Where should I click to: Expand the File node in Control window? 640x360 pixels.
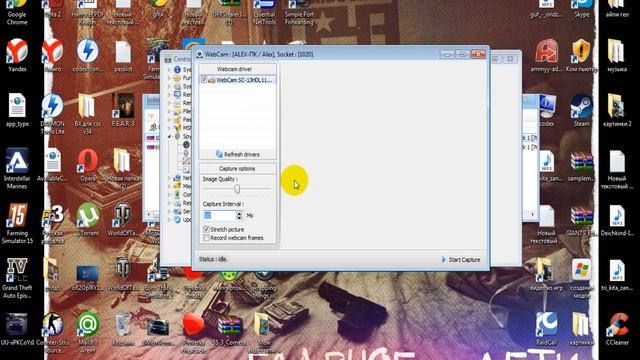pyautogui.click(x=169, y=111)
